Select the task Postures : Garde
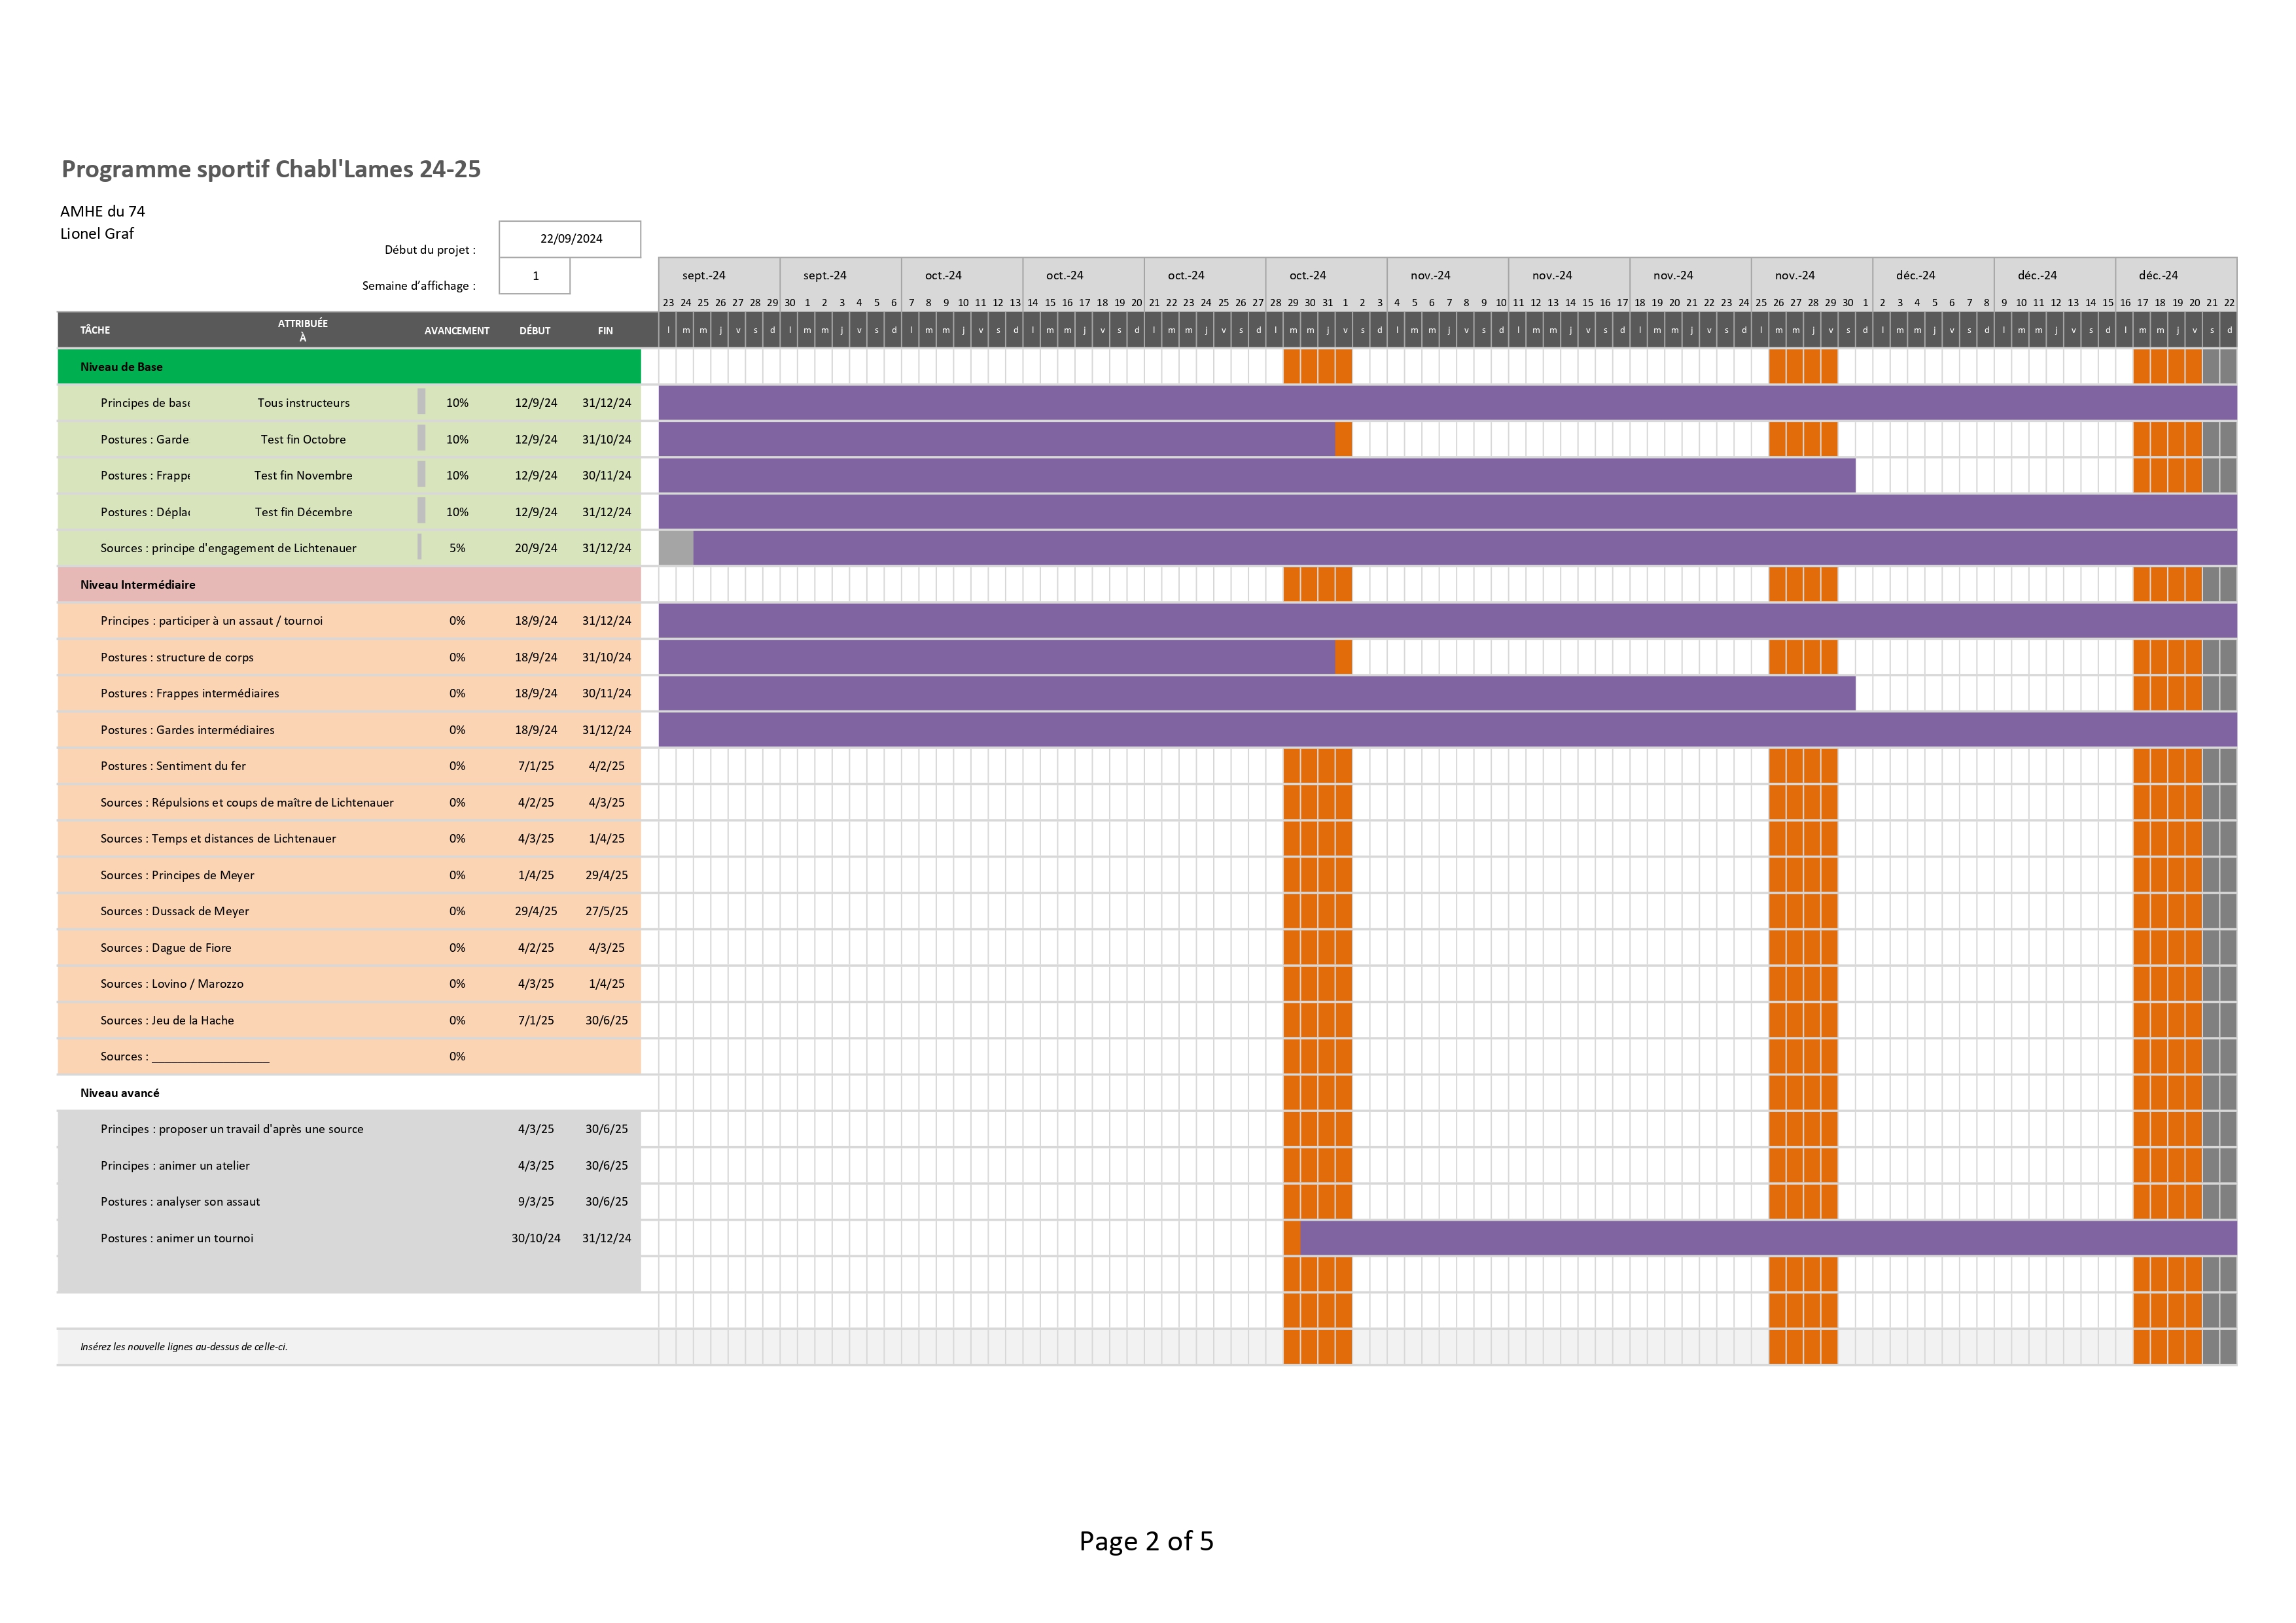 click(145, 439)
